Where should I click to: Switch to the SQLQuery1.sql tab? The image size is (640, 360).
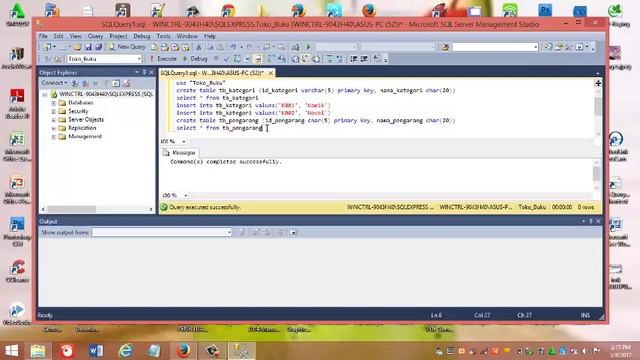click(x=212, y=73)
